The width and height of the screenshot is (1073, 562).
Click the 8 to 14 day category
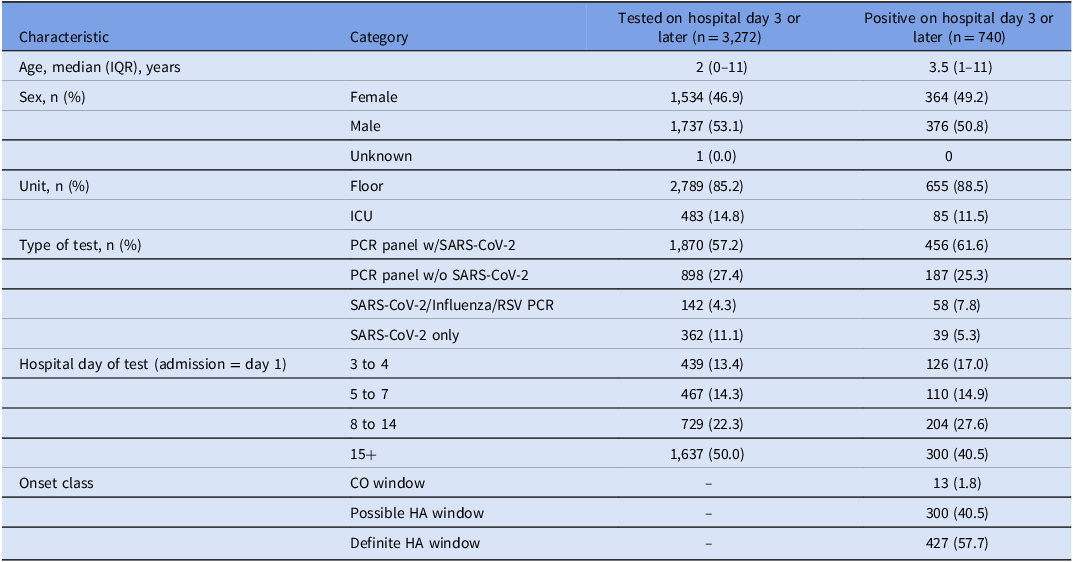(x=373, y=424)
